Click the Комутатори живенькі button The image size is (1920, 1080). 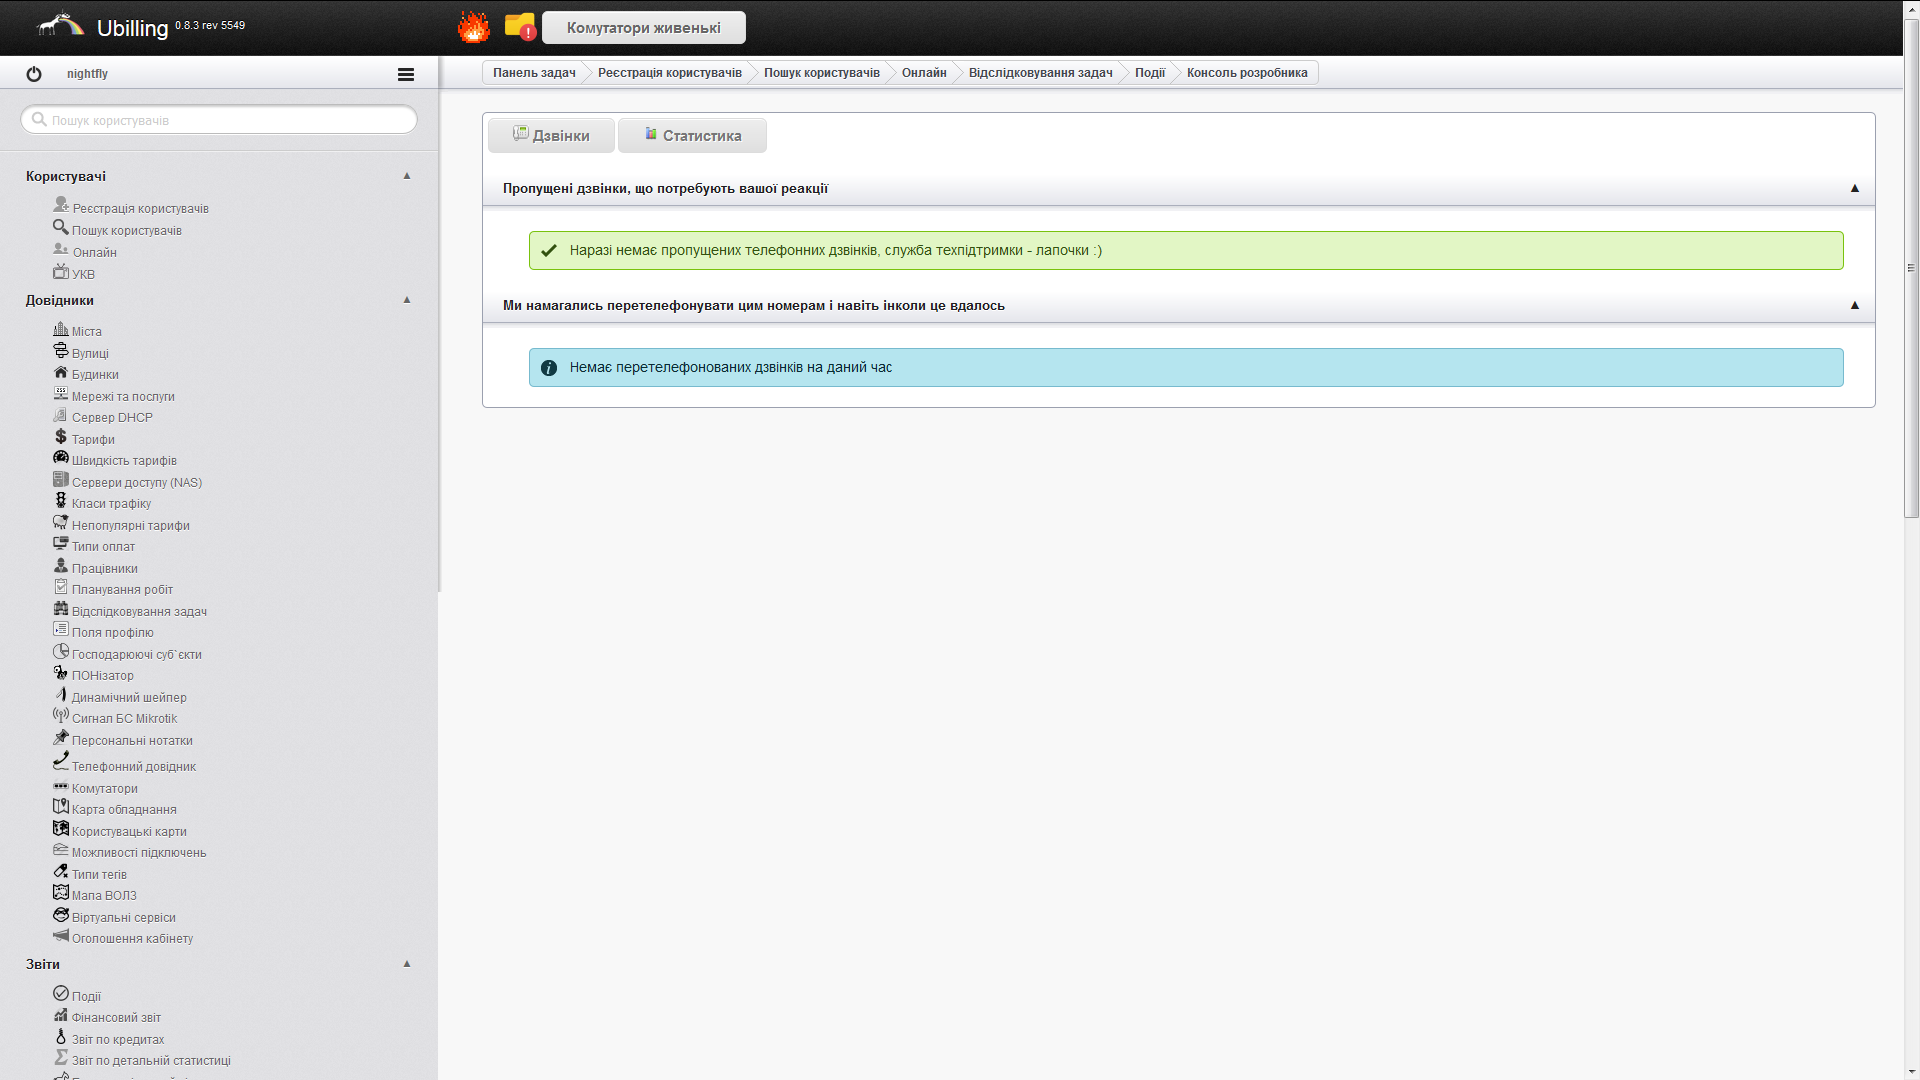coord(643,28)
